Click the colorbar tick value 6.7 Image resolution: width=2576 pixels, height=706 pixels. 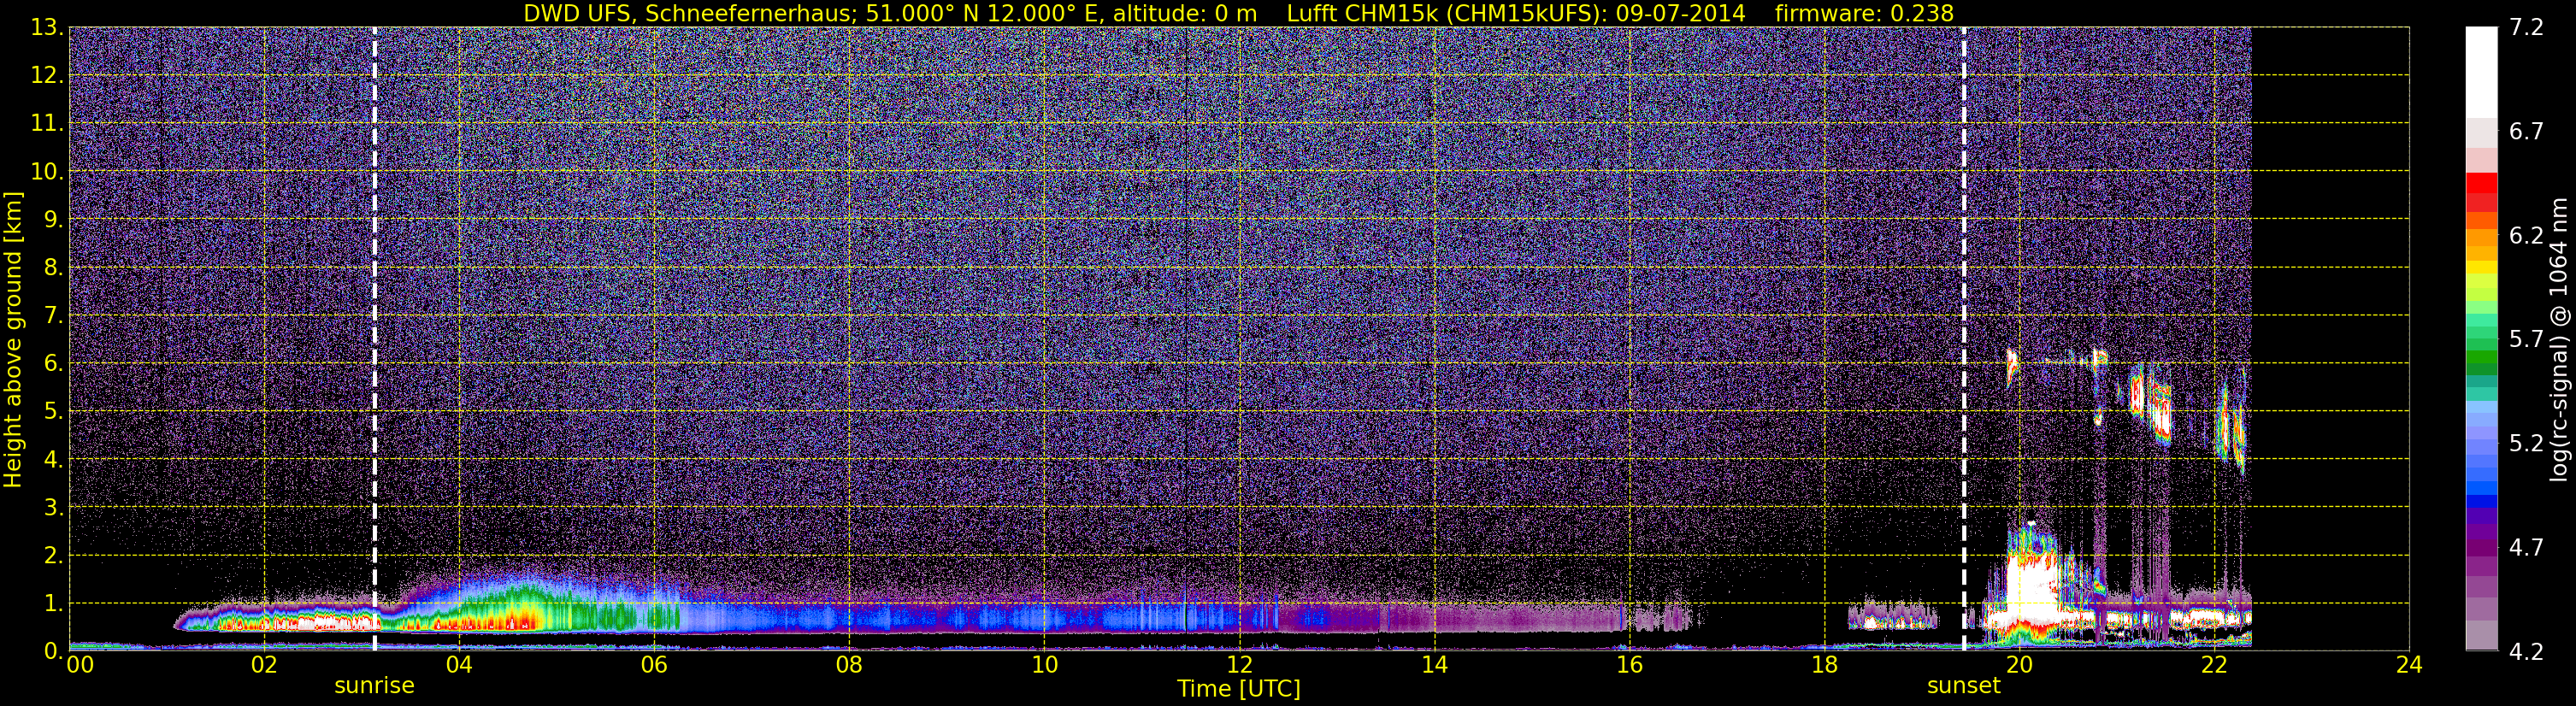click(x=2526, y=131)
